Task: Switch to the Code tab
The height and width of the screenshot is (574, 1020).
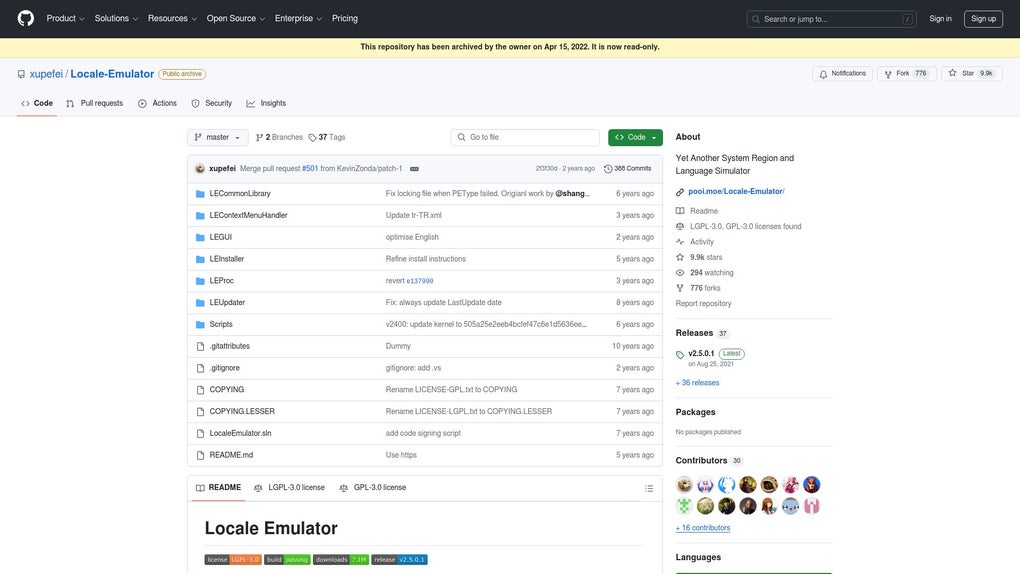Action: (x=37, y=103)
